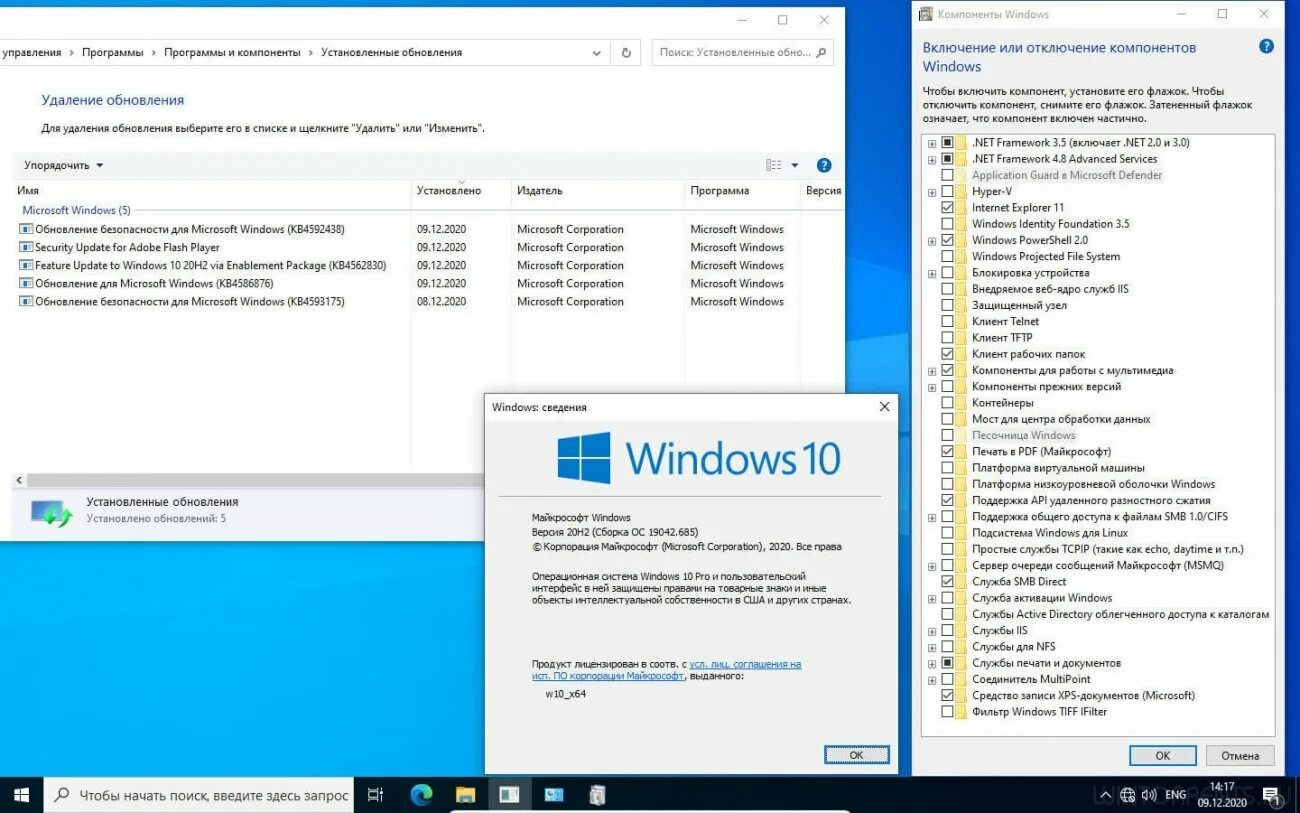Open the notification center icon
1300x813 pixels.
(x=1273, y=796)
